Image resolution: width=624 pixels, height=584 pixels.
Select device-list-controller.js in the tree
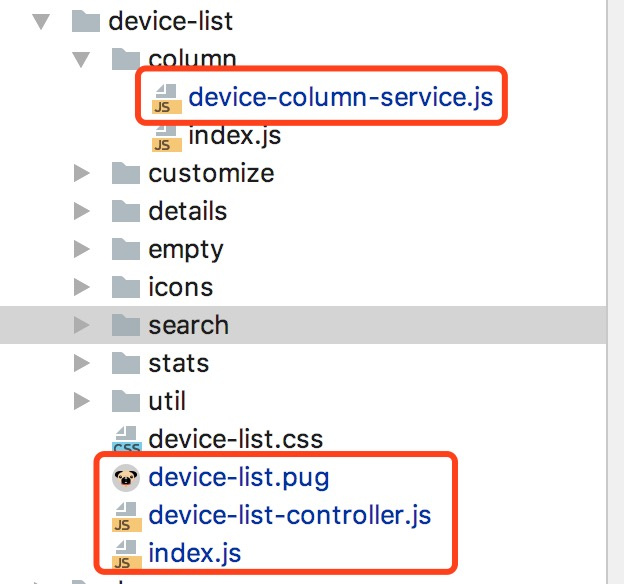(290, 515)
